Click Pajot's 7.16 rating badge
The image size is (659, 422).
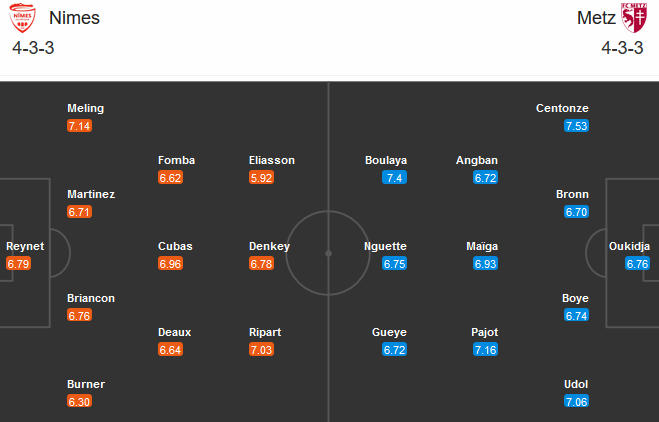[x=485, y=350]
